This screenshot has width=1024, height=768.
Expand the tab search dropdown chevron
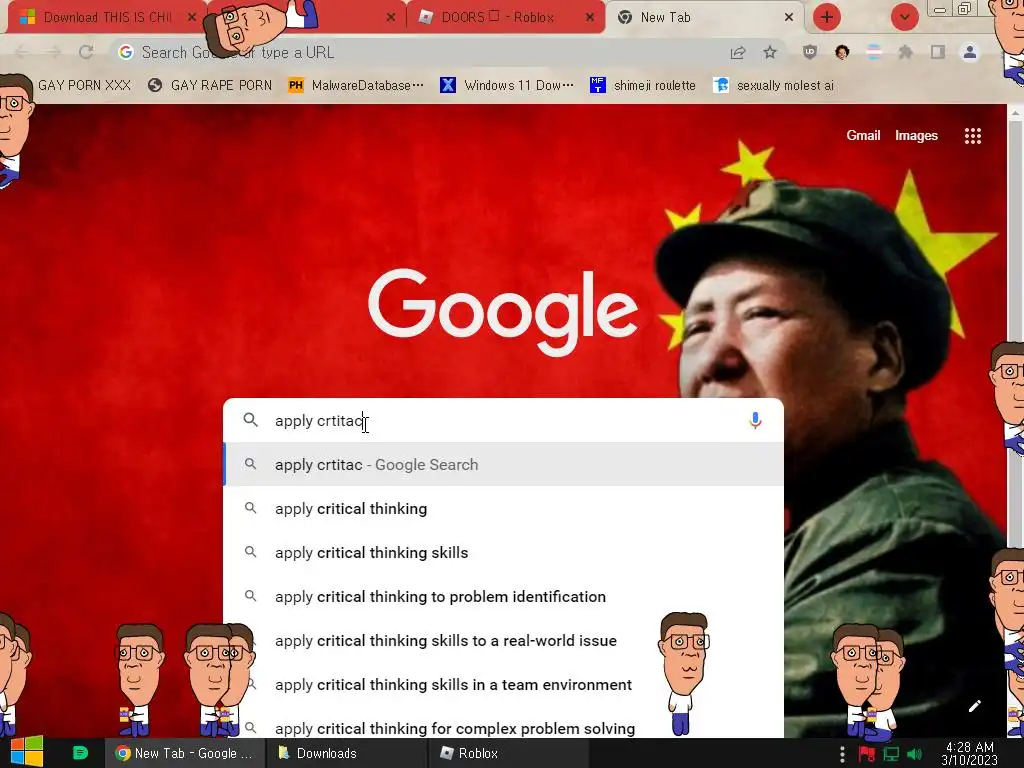pos(904,17)
